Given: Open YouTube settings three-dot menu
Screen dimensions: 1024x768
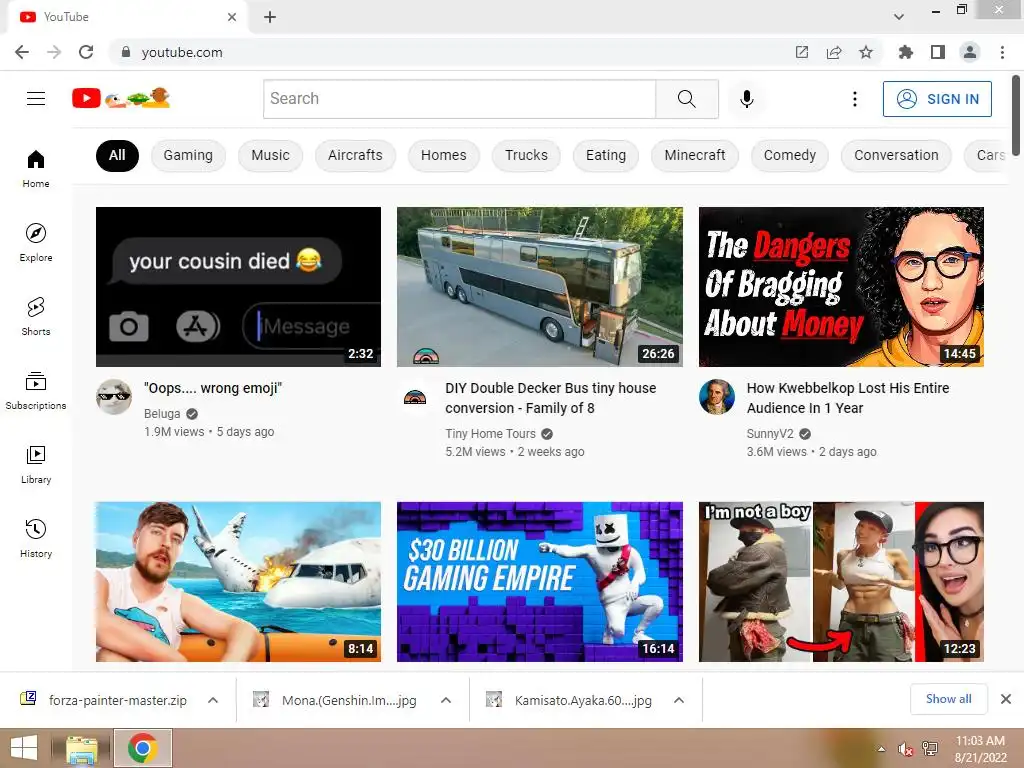Looking at the screenshot, I should tap(854, 99).
